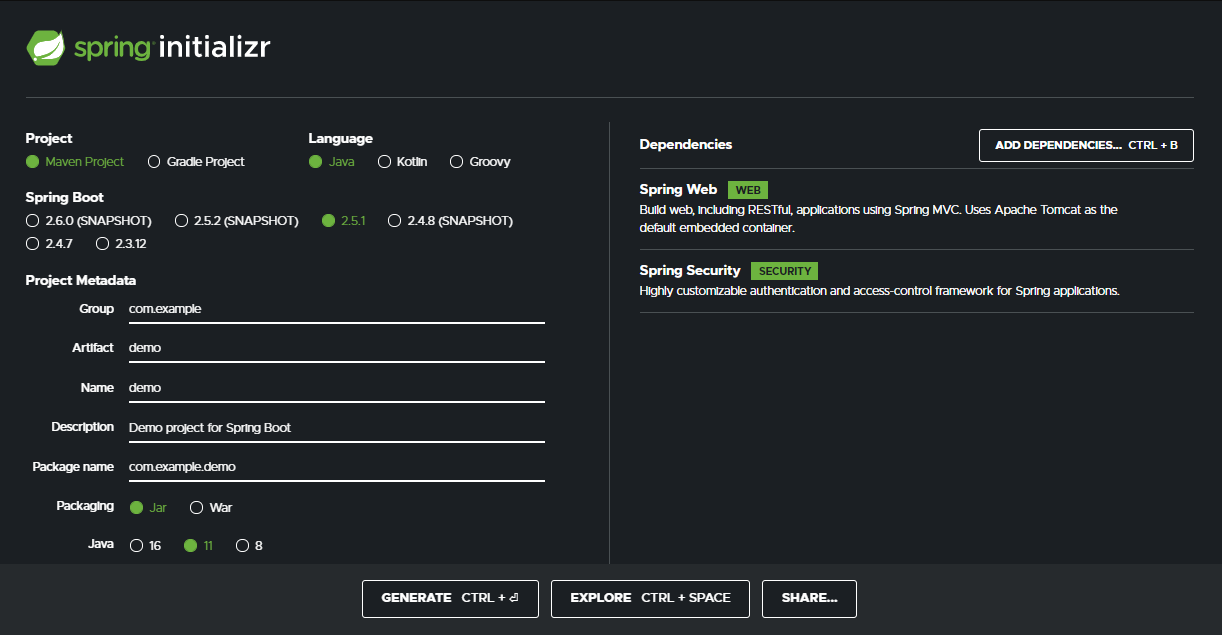Screen dimensions: 1222x635
Task: Click the Project Metadata heading
Action: coord(81,280)
